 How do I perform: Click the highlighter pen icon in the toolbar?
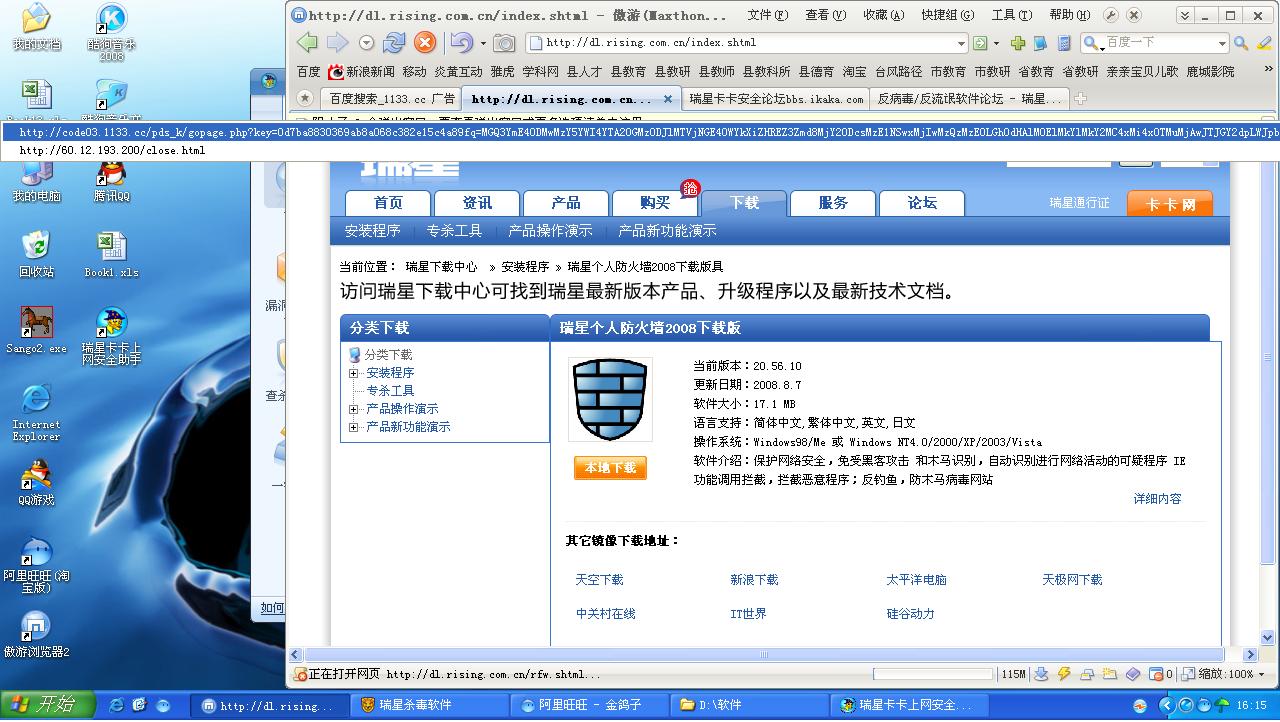(1264, 43)
